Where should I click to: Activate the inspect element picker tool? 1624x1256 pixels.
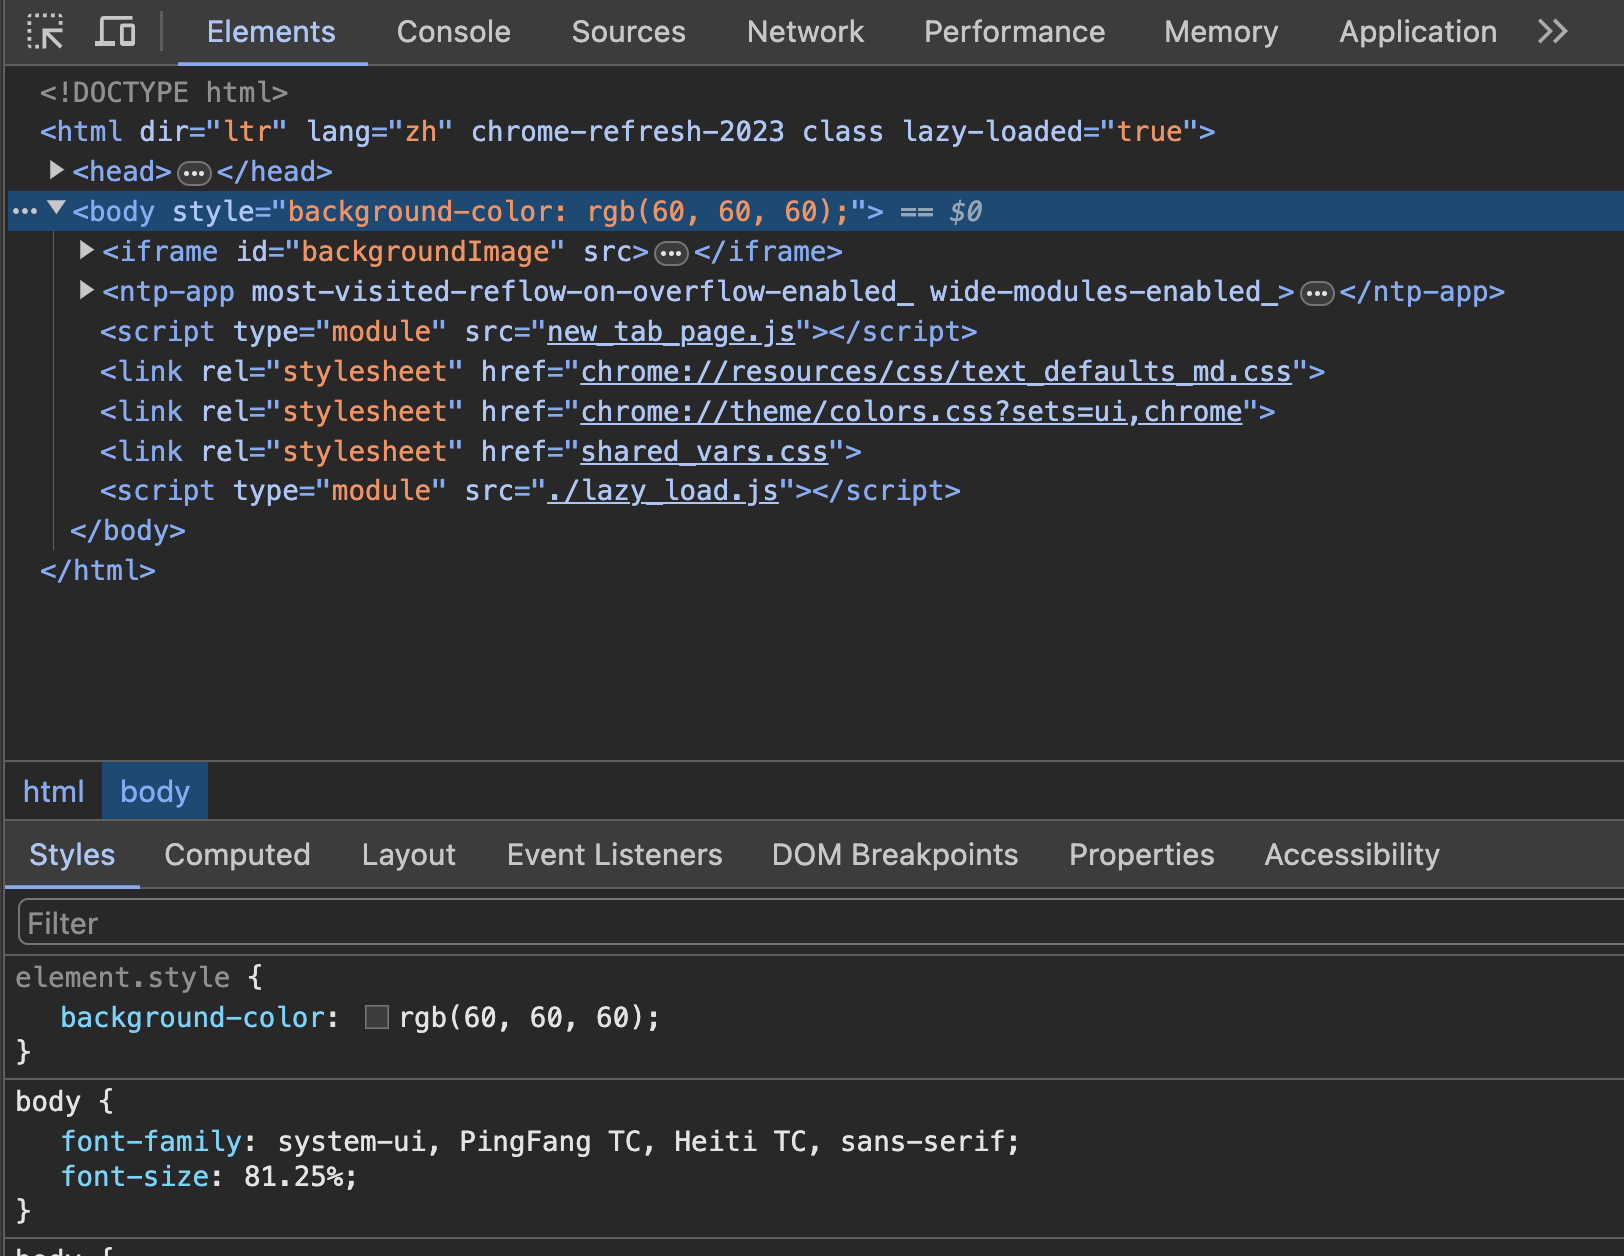pyautogui.click(x=45, y=32)
